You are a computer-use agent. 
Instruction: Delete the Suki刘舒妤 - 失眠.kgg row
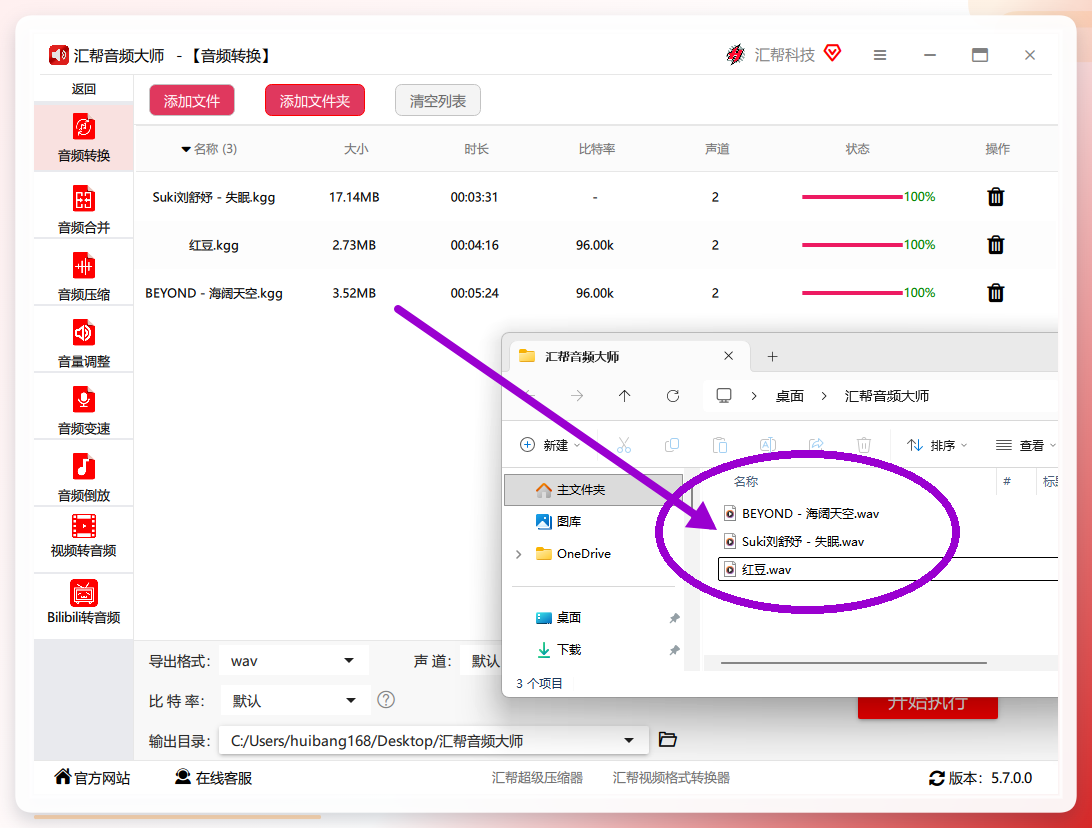point(996,197)
